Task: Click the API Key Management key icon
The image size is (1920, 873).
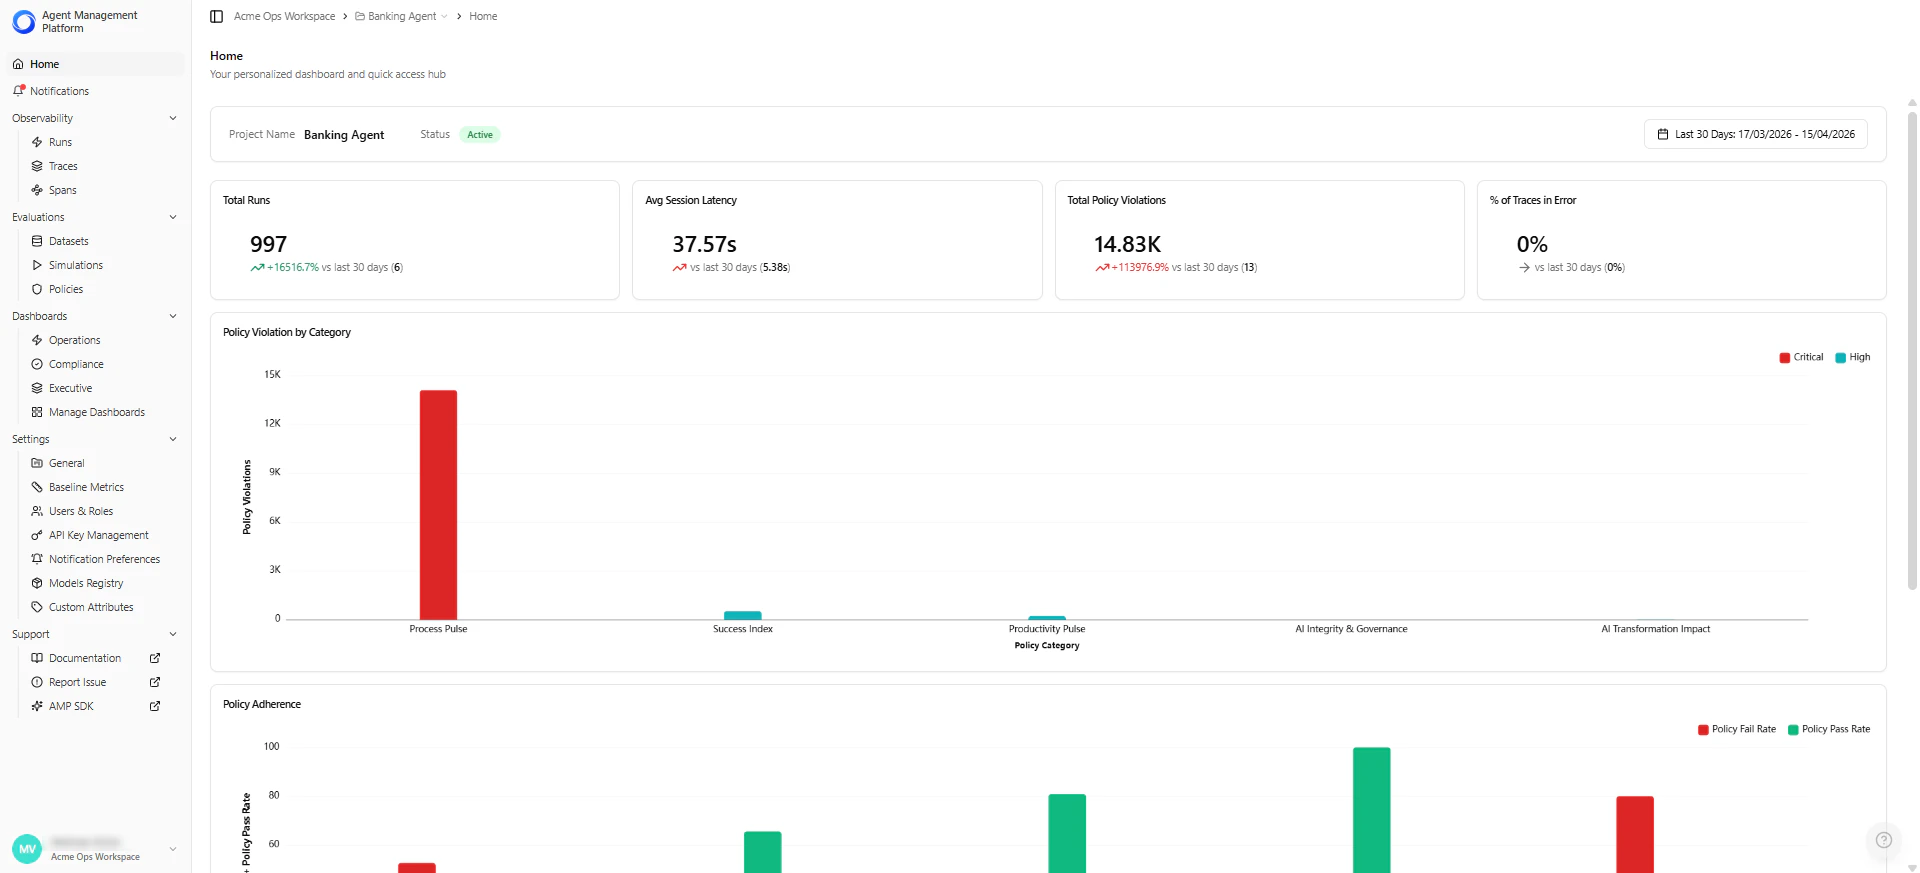Action: (x=37, y=535)
